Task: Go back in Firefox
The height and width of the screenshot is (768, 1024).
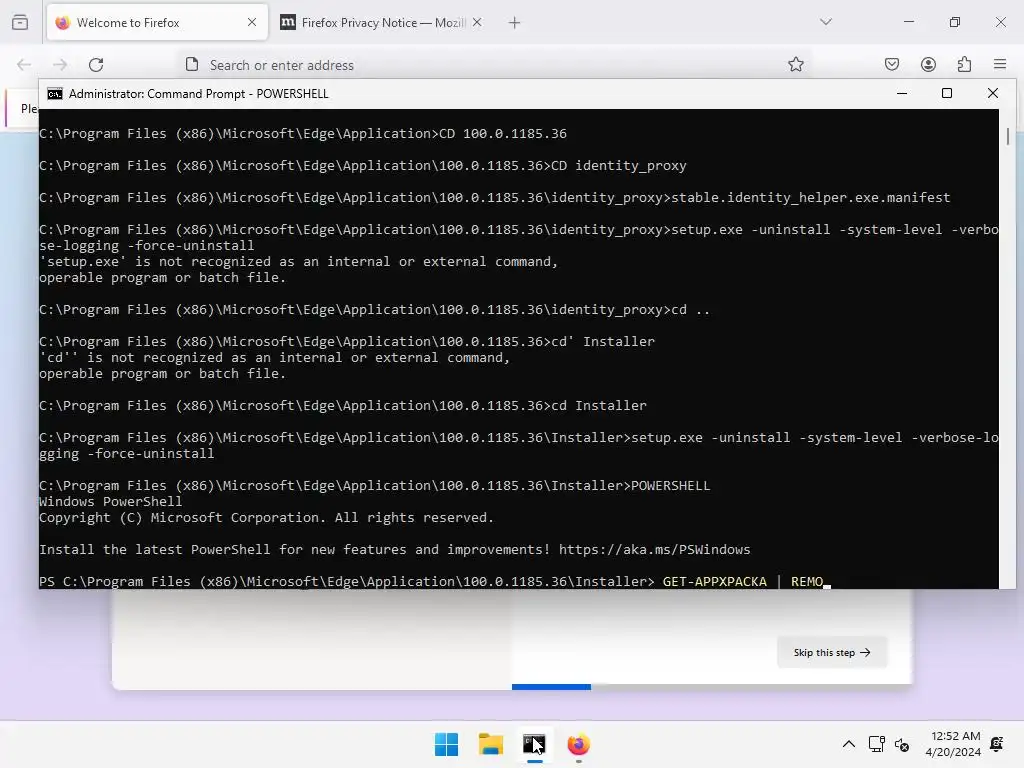Action: tap(24, 65)
